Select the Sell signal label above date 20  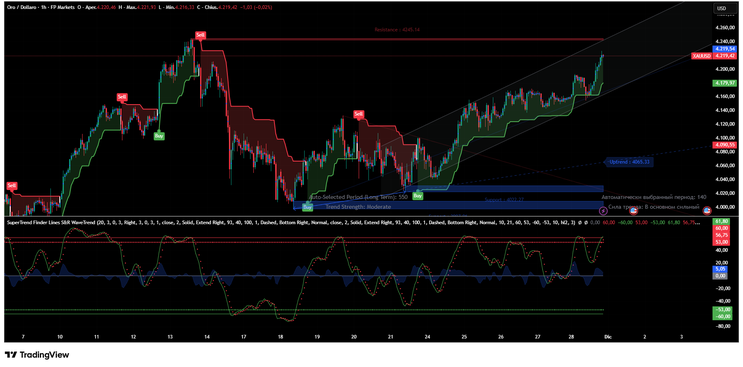[x=359, y=114]
